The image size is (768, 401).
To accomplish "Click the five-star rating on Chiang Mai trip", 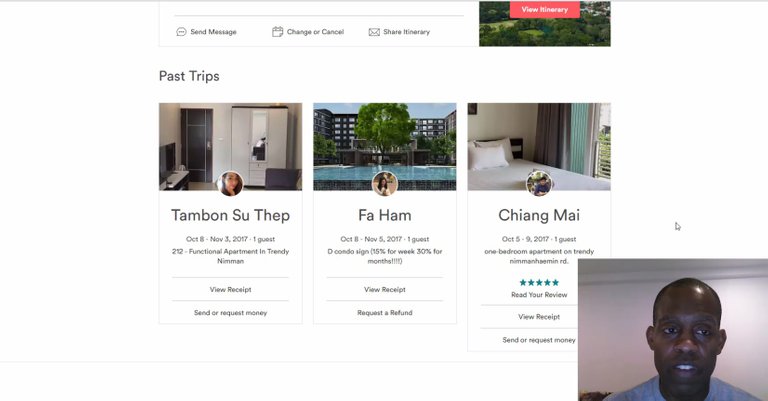I will [539, 283].
